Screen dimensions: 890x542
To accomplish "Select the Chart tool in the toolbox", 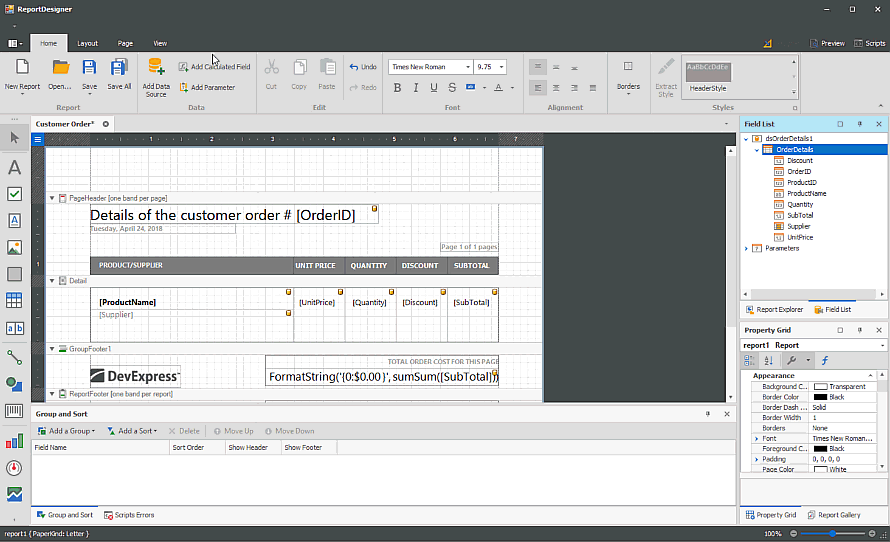I will (x=14, y=440).
